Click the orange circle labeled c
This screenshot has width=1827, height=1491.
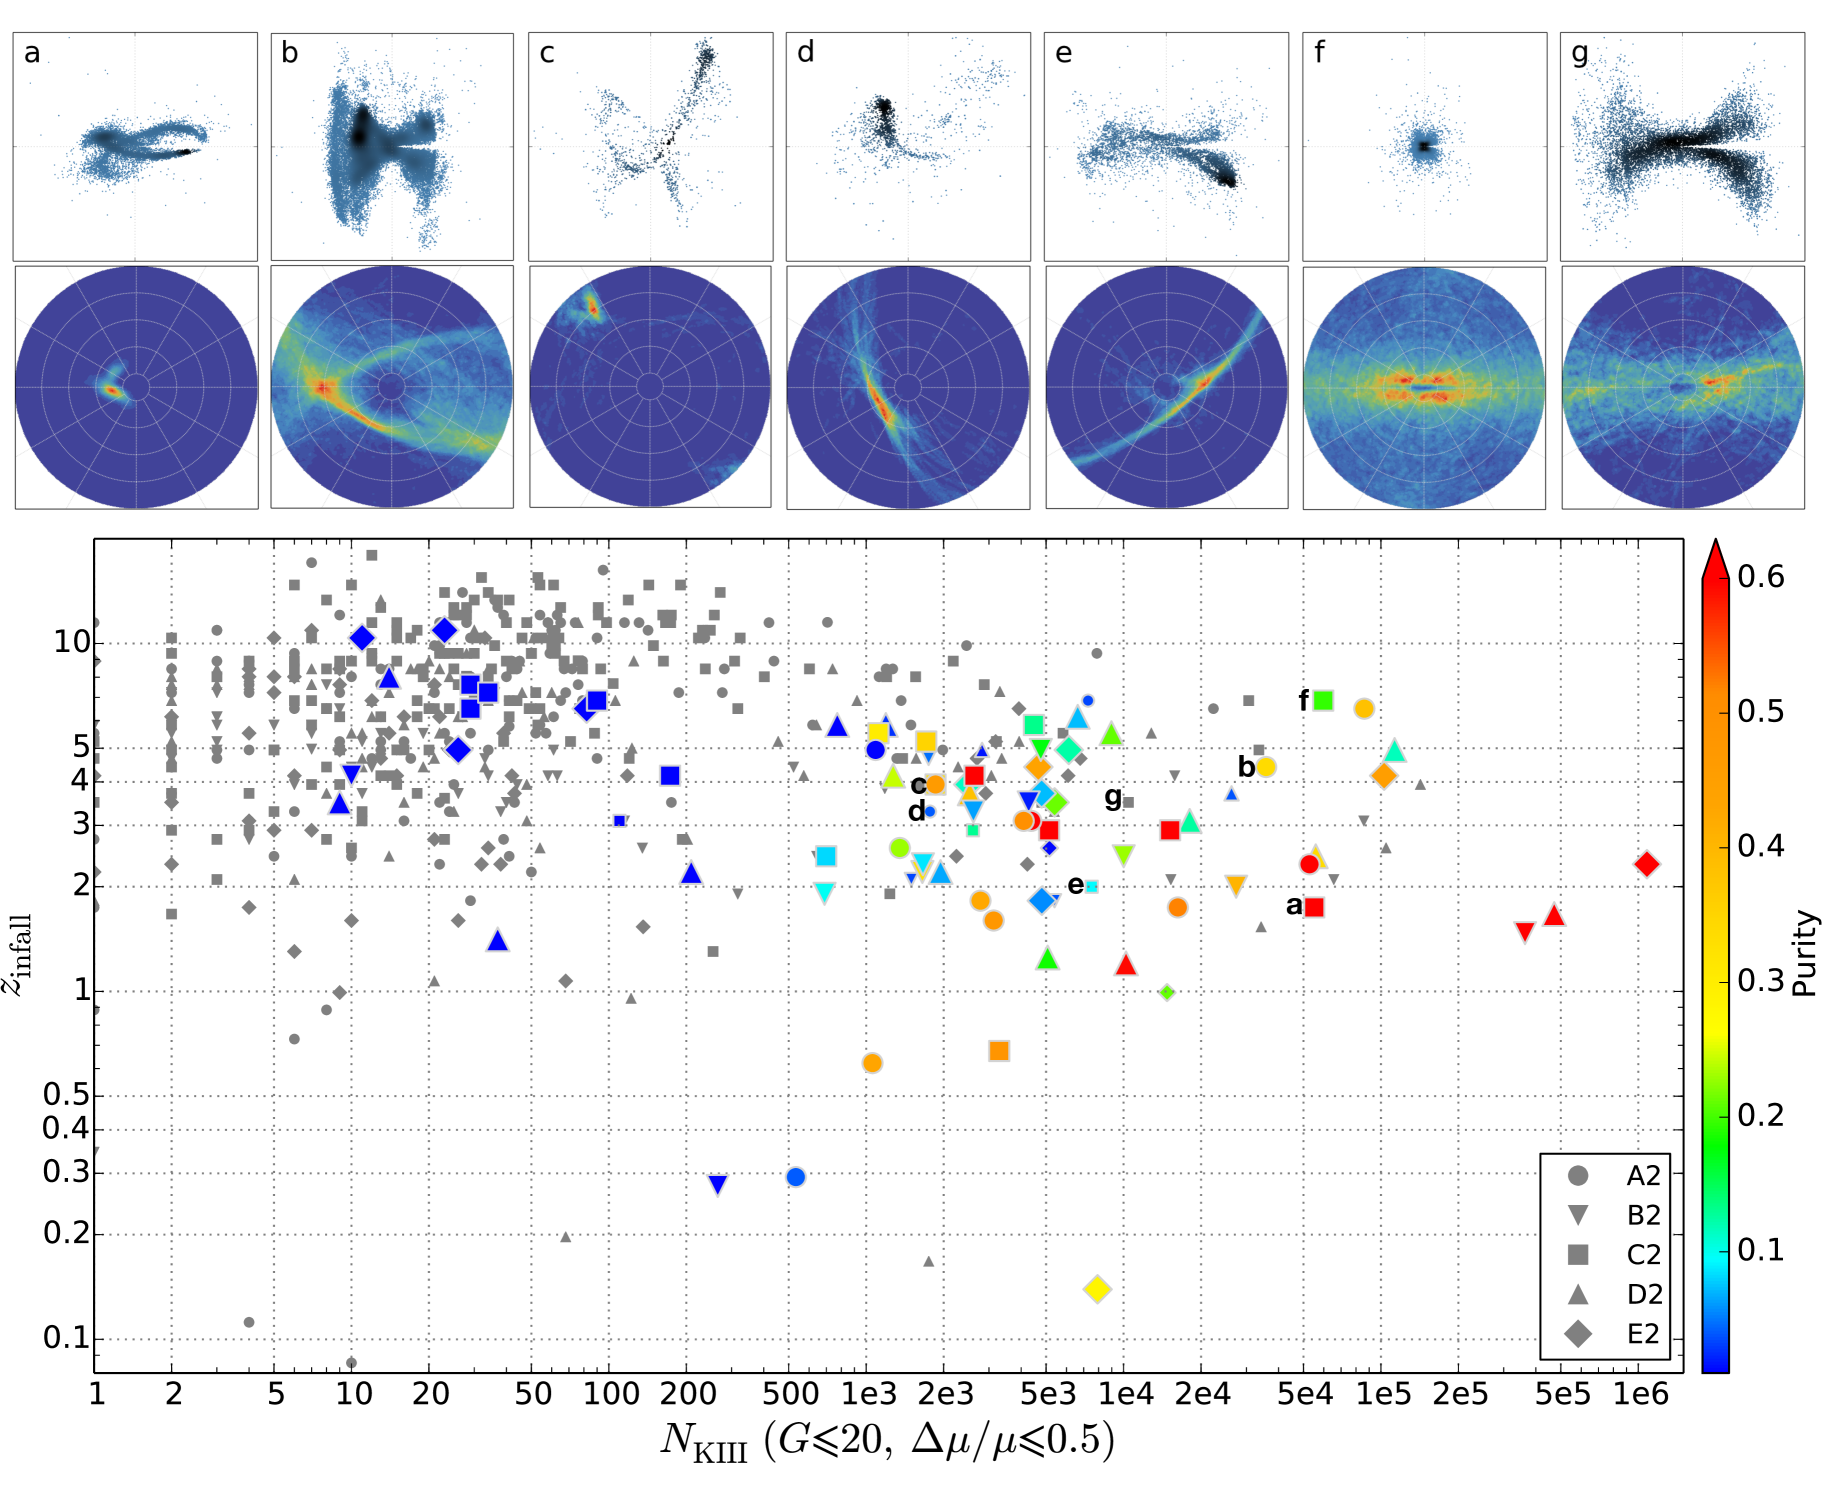[935, 785]
